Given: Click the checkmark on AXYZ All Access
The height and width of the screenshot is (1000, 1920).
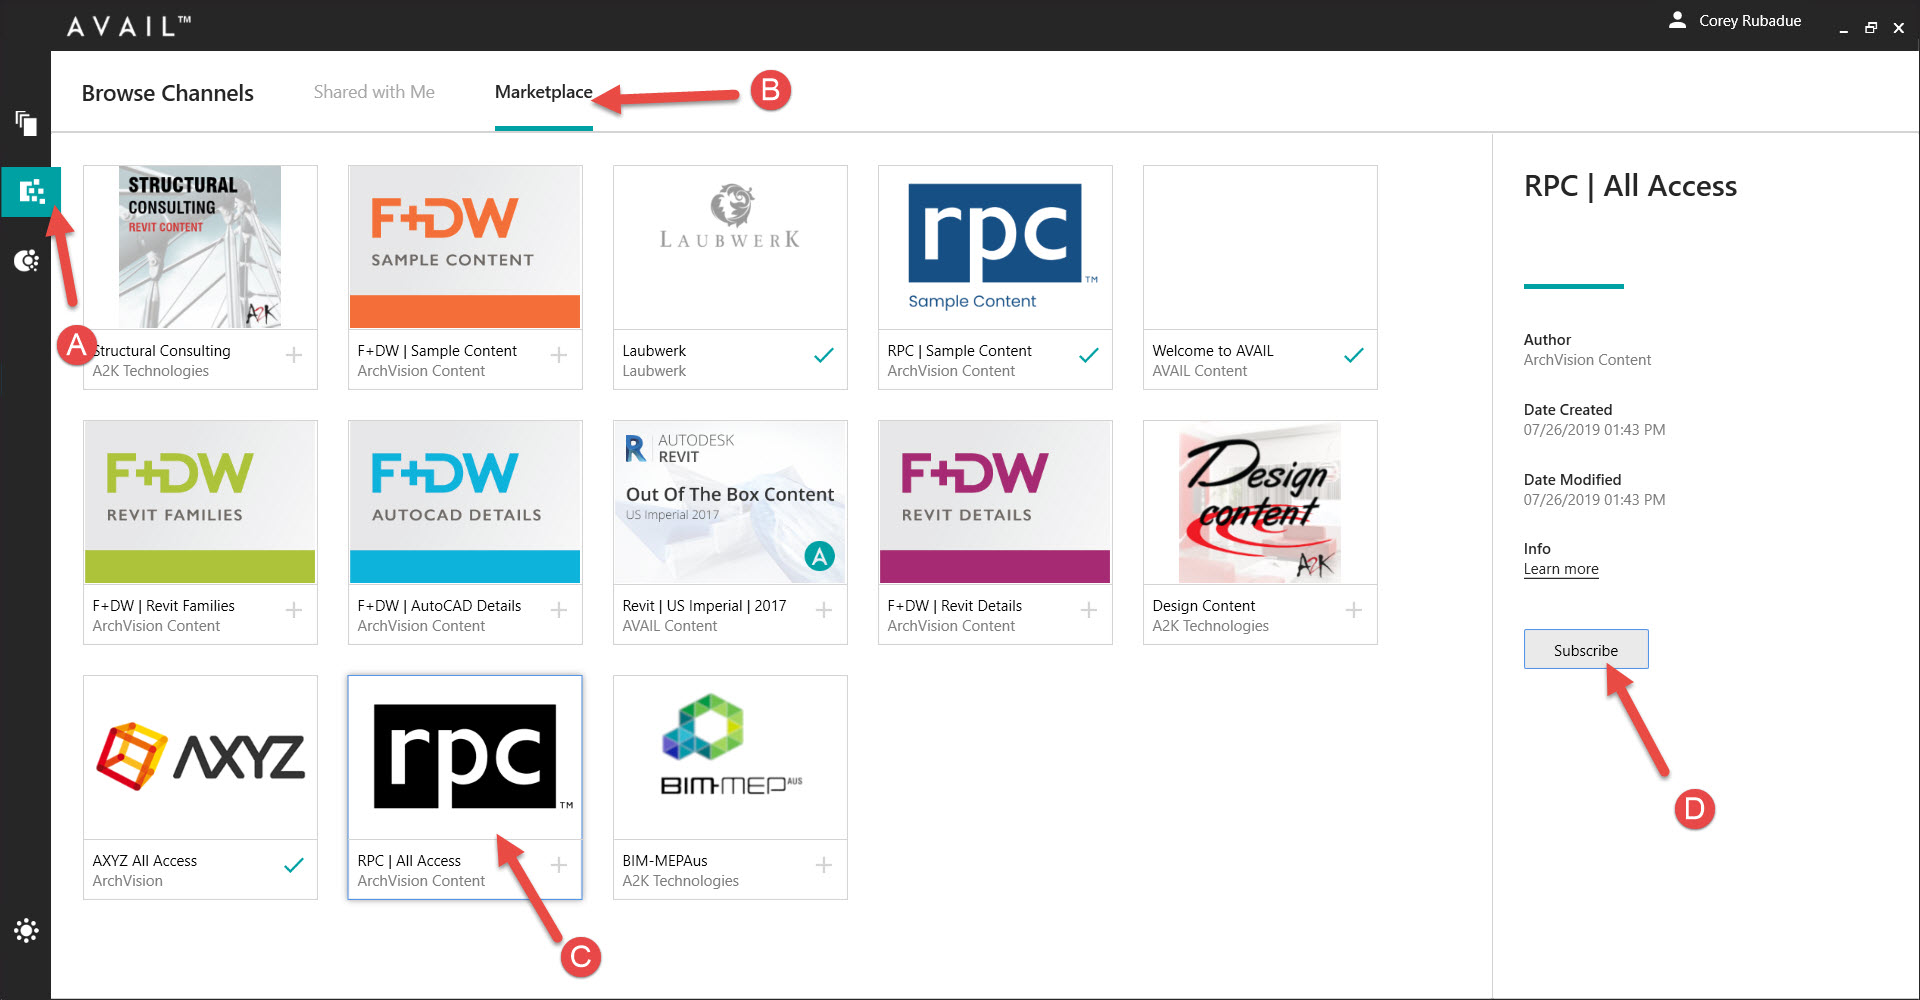Looking at the screenshot, I should click(294, 866).
